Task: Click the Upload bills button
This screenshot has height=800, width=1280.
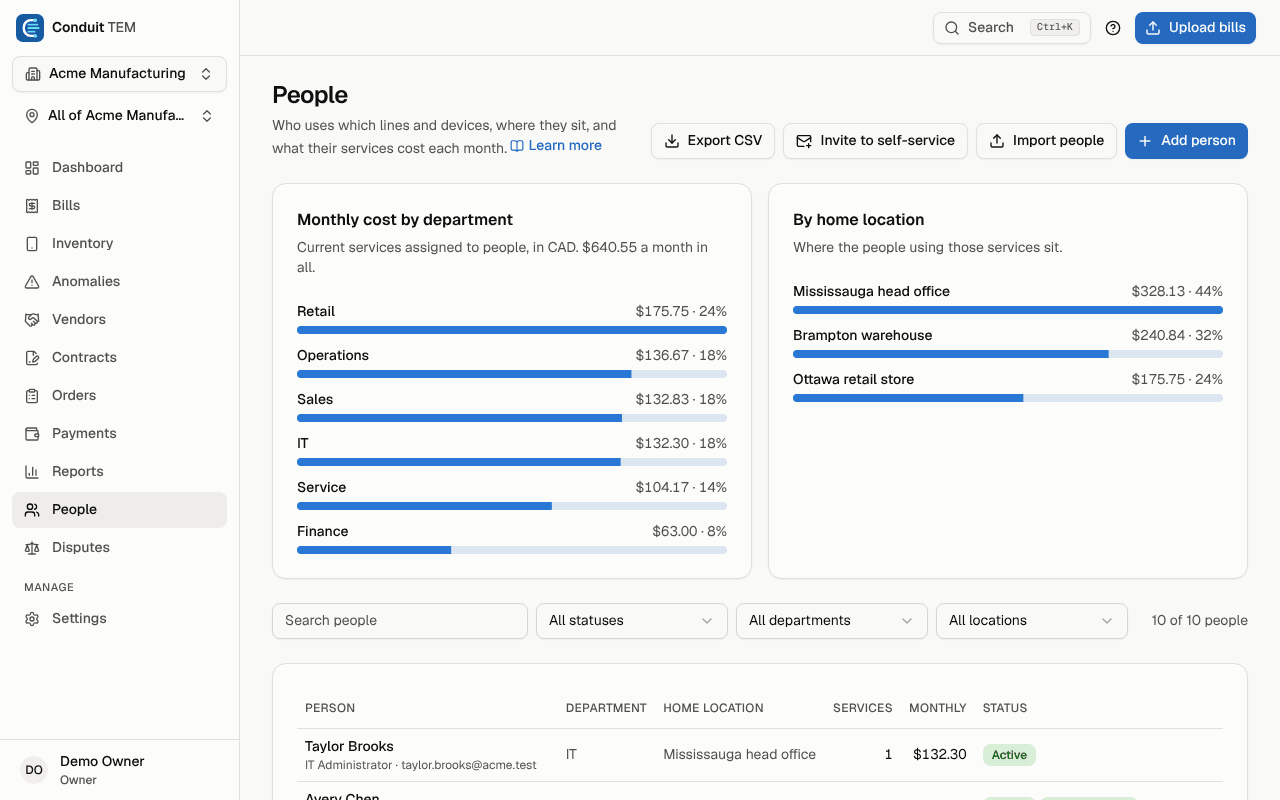Action: coord(1195,28)
